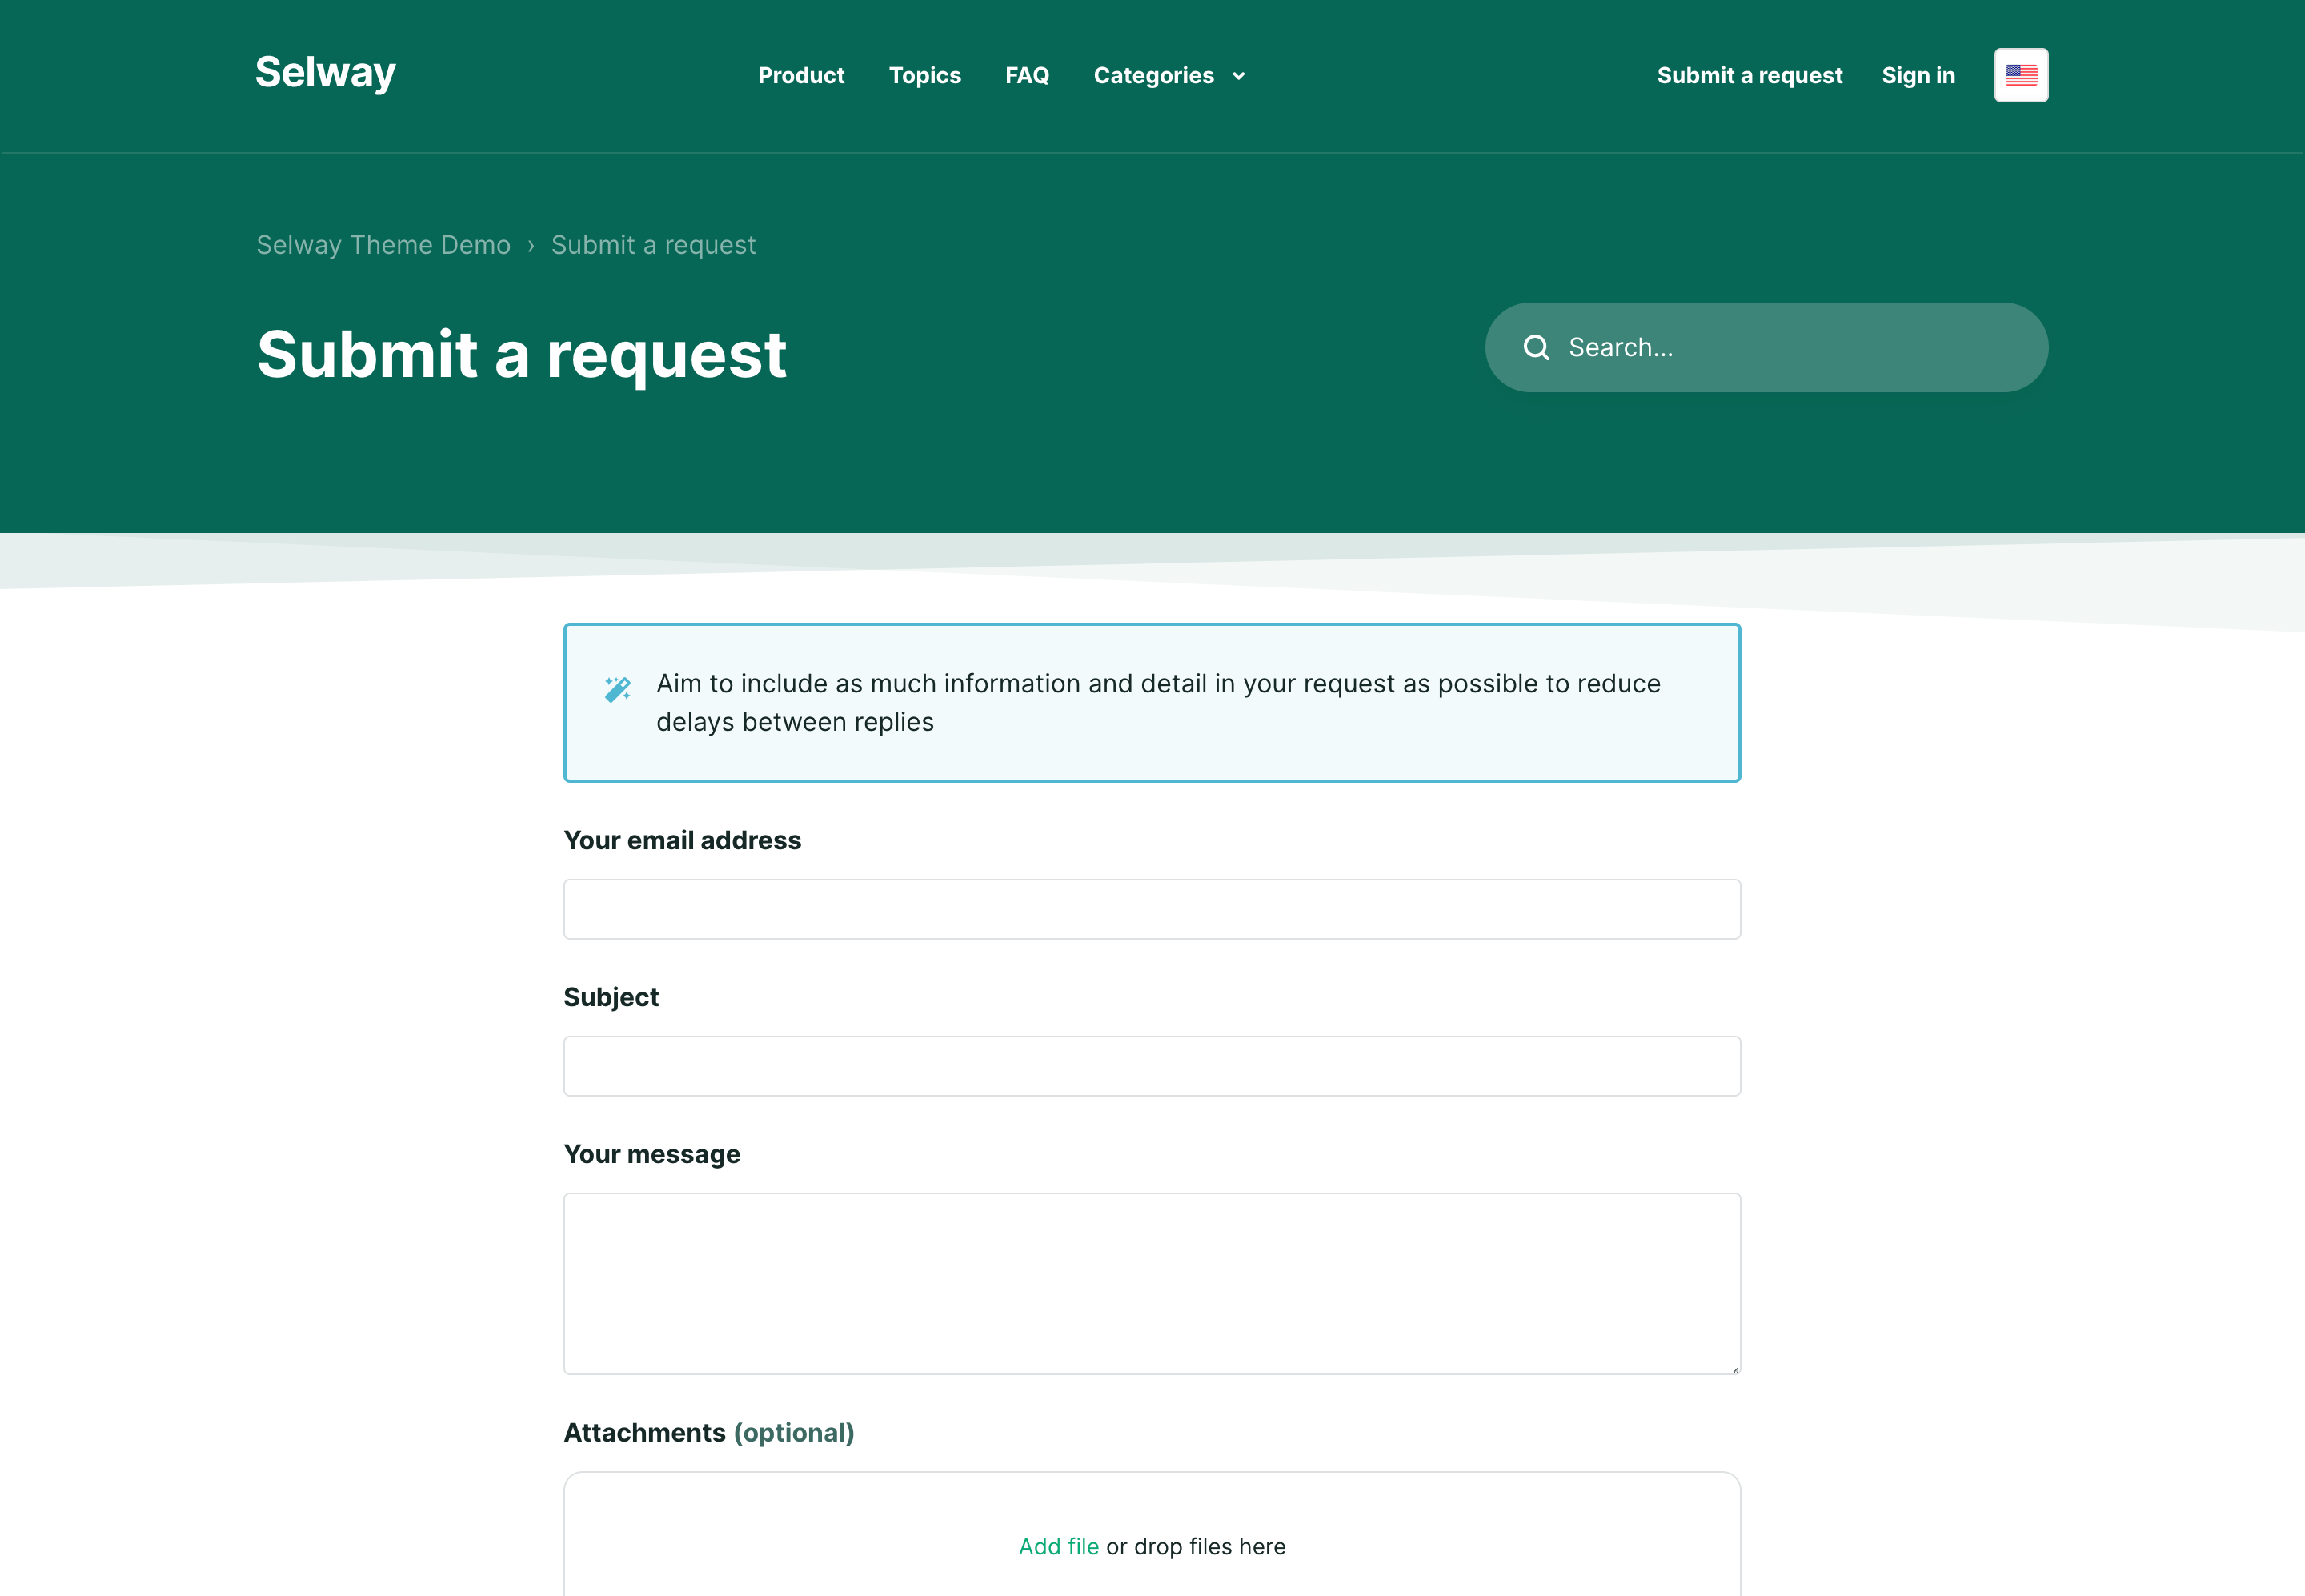Image resolution: width=2305 pixels, height=1596 pixels.
Task: Click the Selway Theme Demo breadcrumb
Action: 383,245
